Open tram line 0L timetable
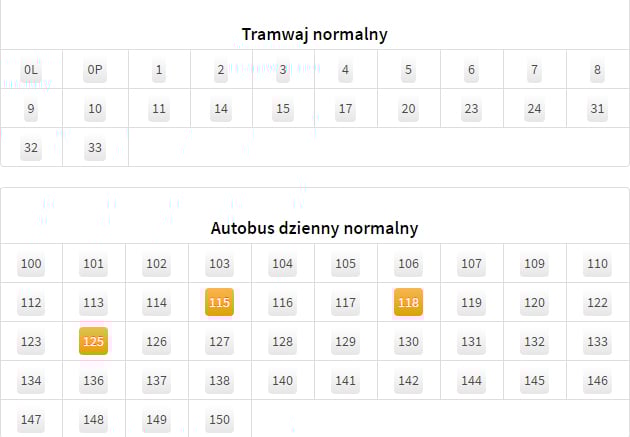 [31, 70]
